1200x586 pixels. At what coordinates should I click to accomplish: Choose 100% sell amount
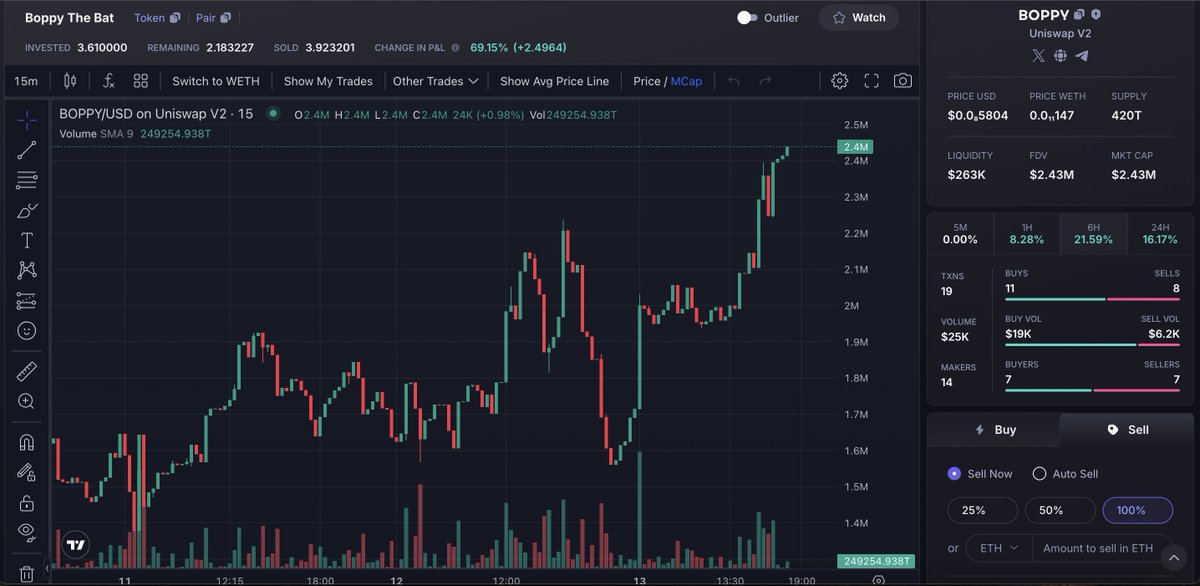point(1138,510)
